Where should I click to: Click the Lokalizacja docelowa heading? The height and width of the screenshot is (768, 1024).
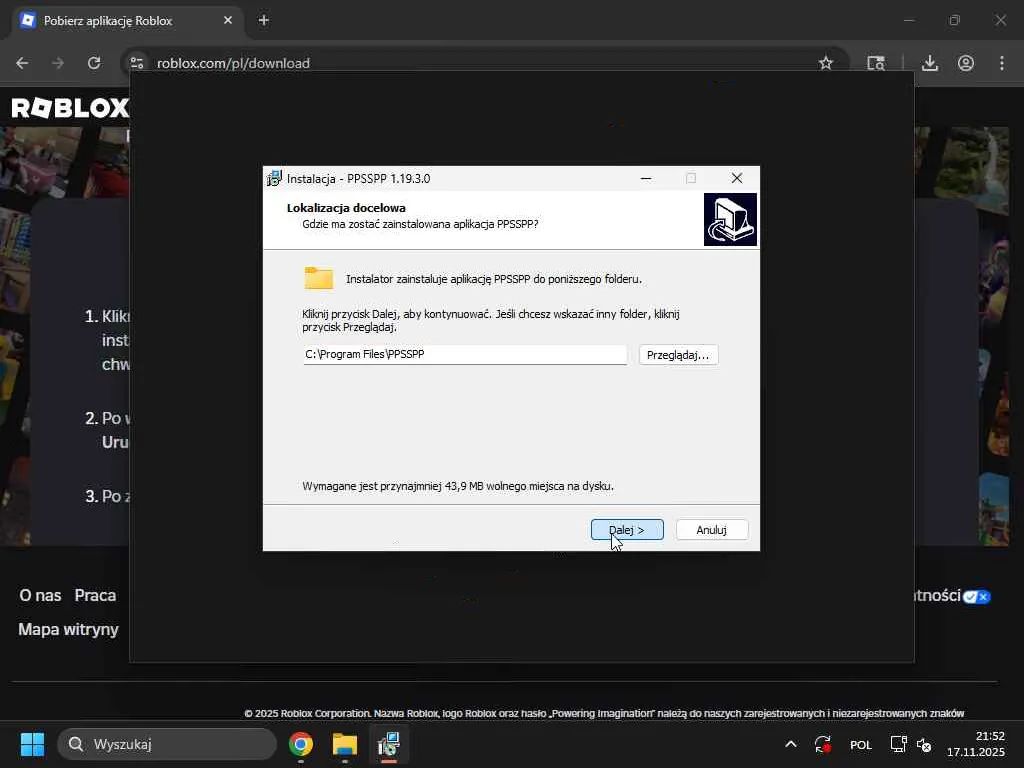(x=346, y=208)
